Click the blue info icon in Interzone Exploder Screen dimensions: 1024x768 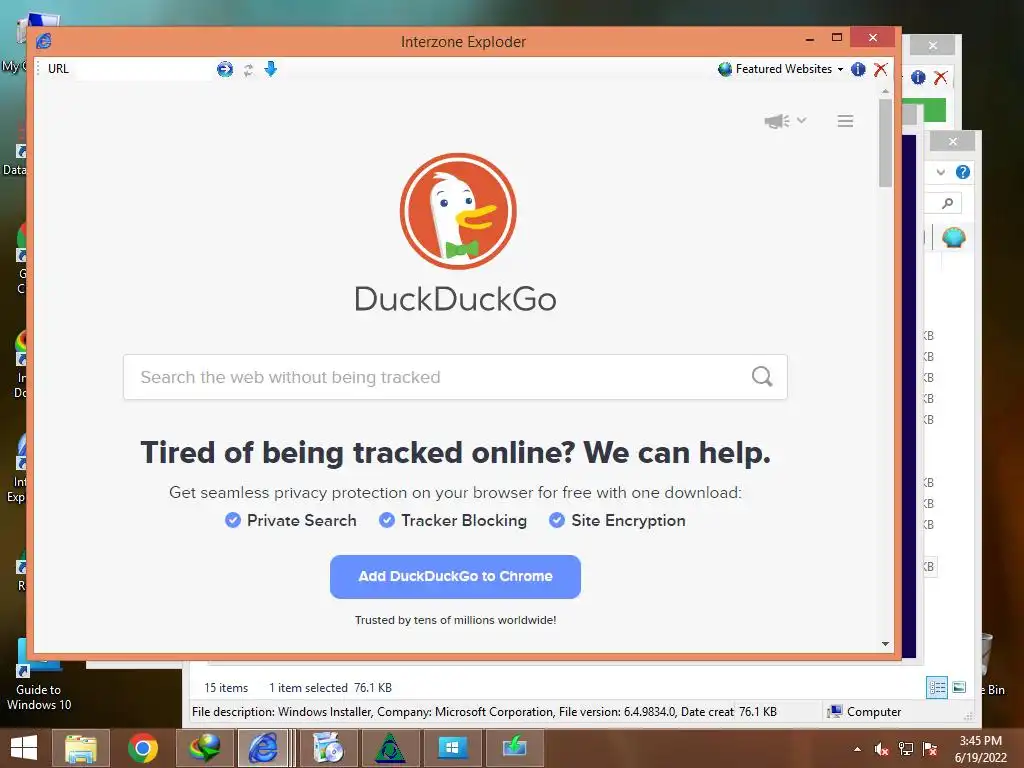tap(858, 69)
